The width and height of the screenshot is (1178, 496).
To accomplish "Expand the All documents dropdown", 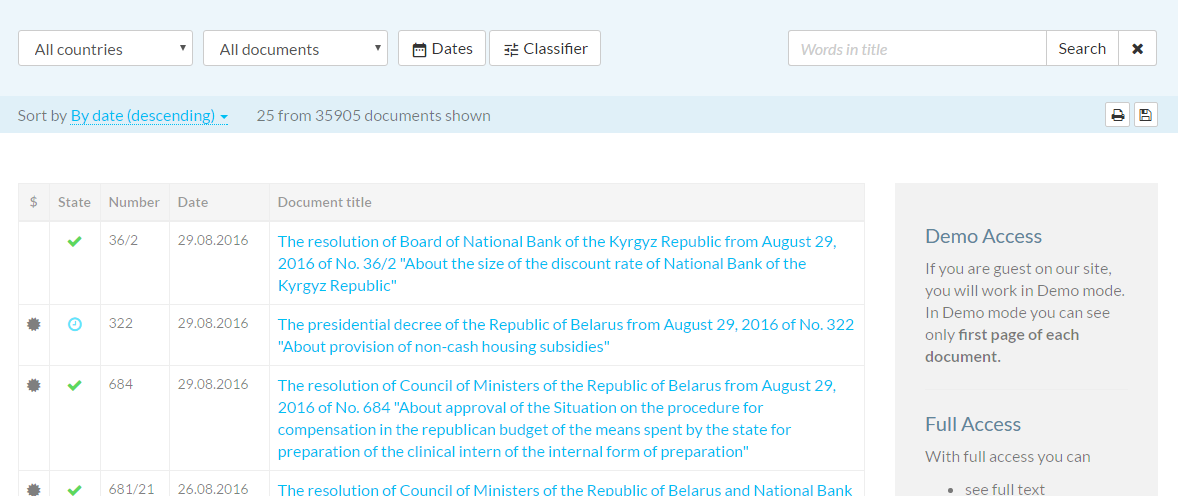I will coord(295,48).
